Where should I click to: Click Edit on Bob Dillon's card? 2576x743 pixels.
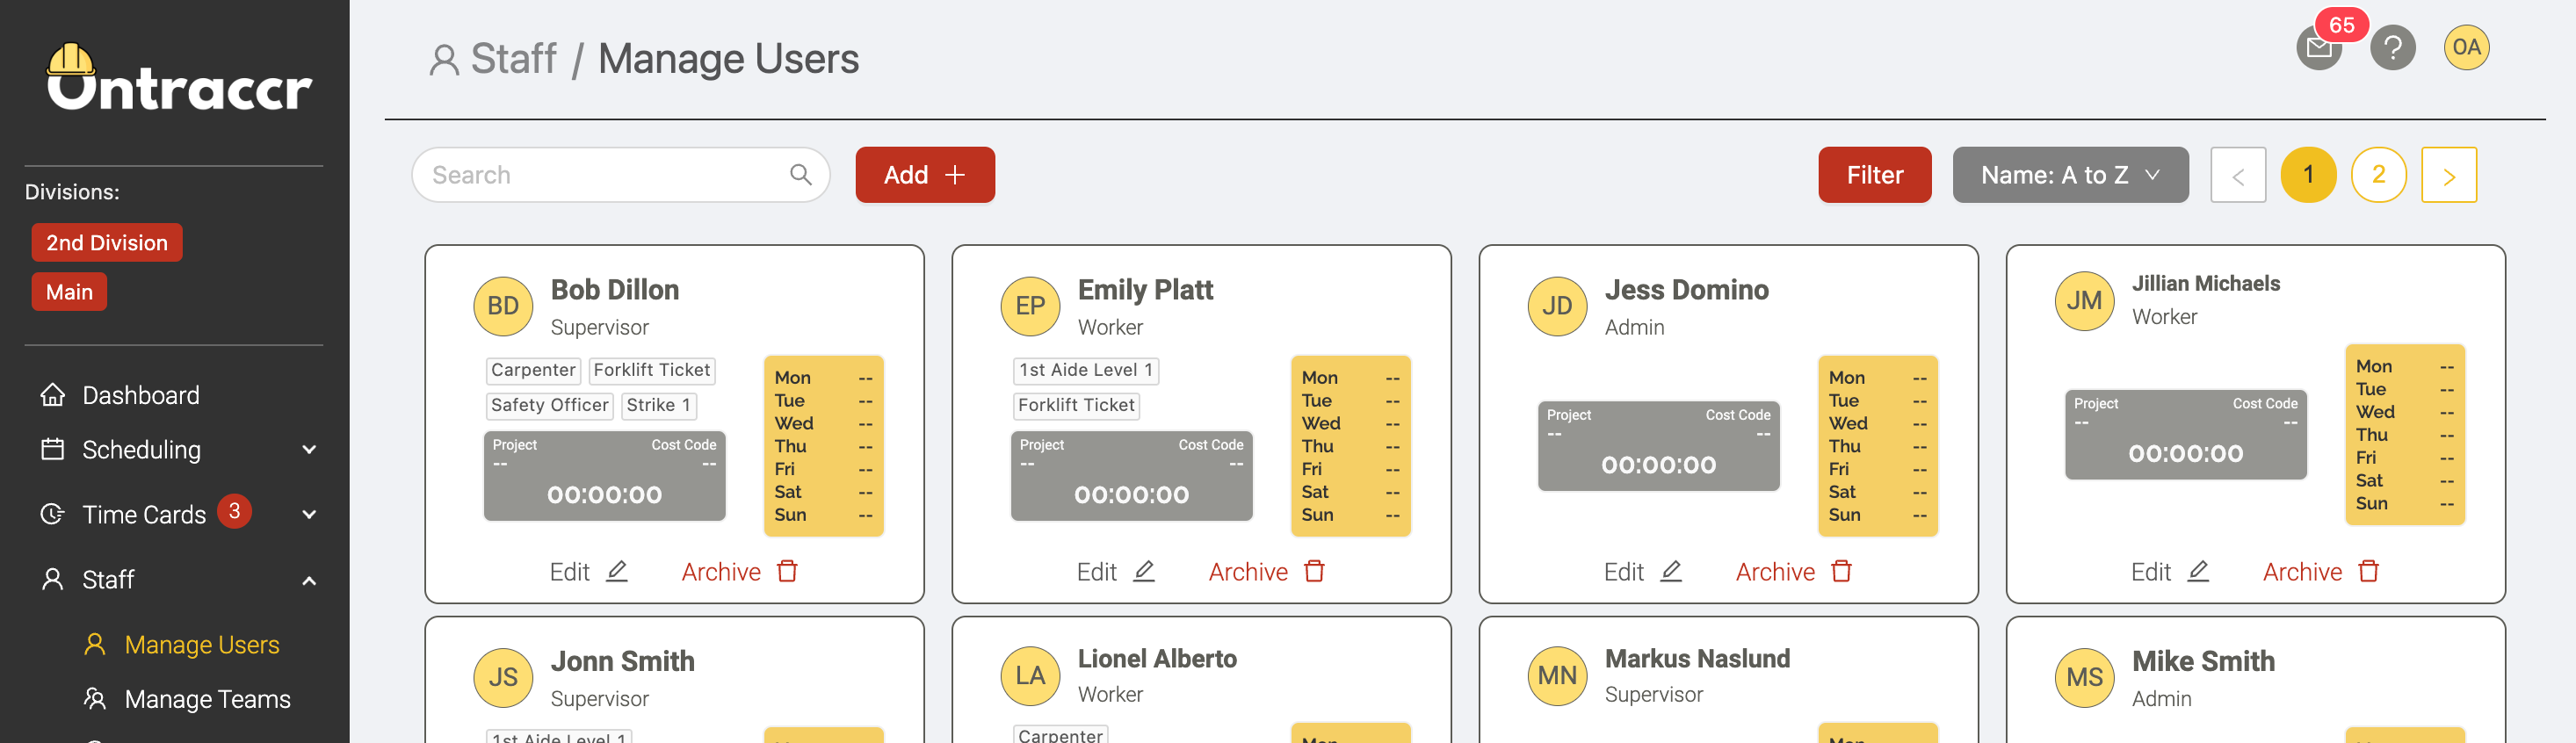[x=589, y=571]
